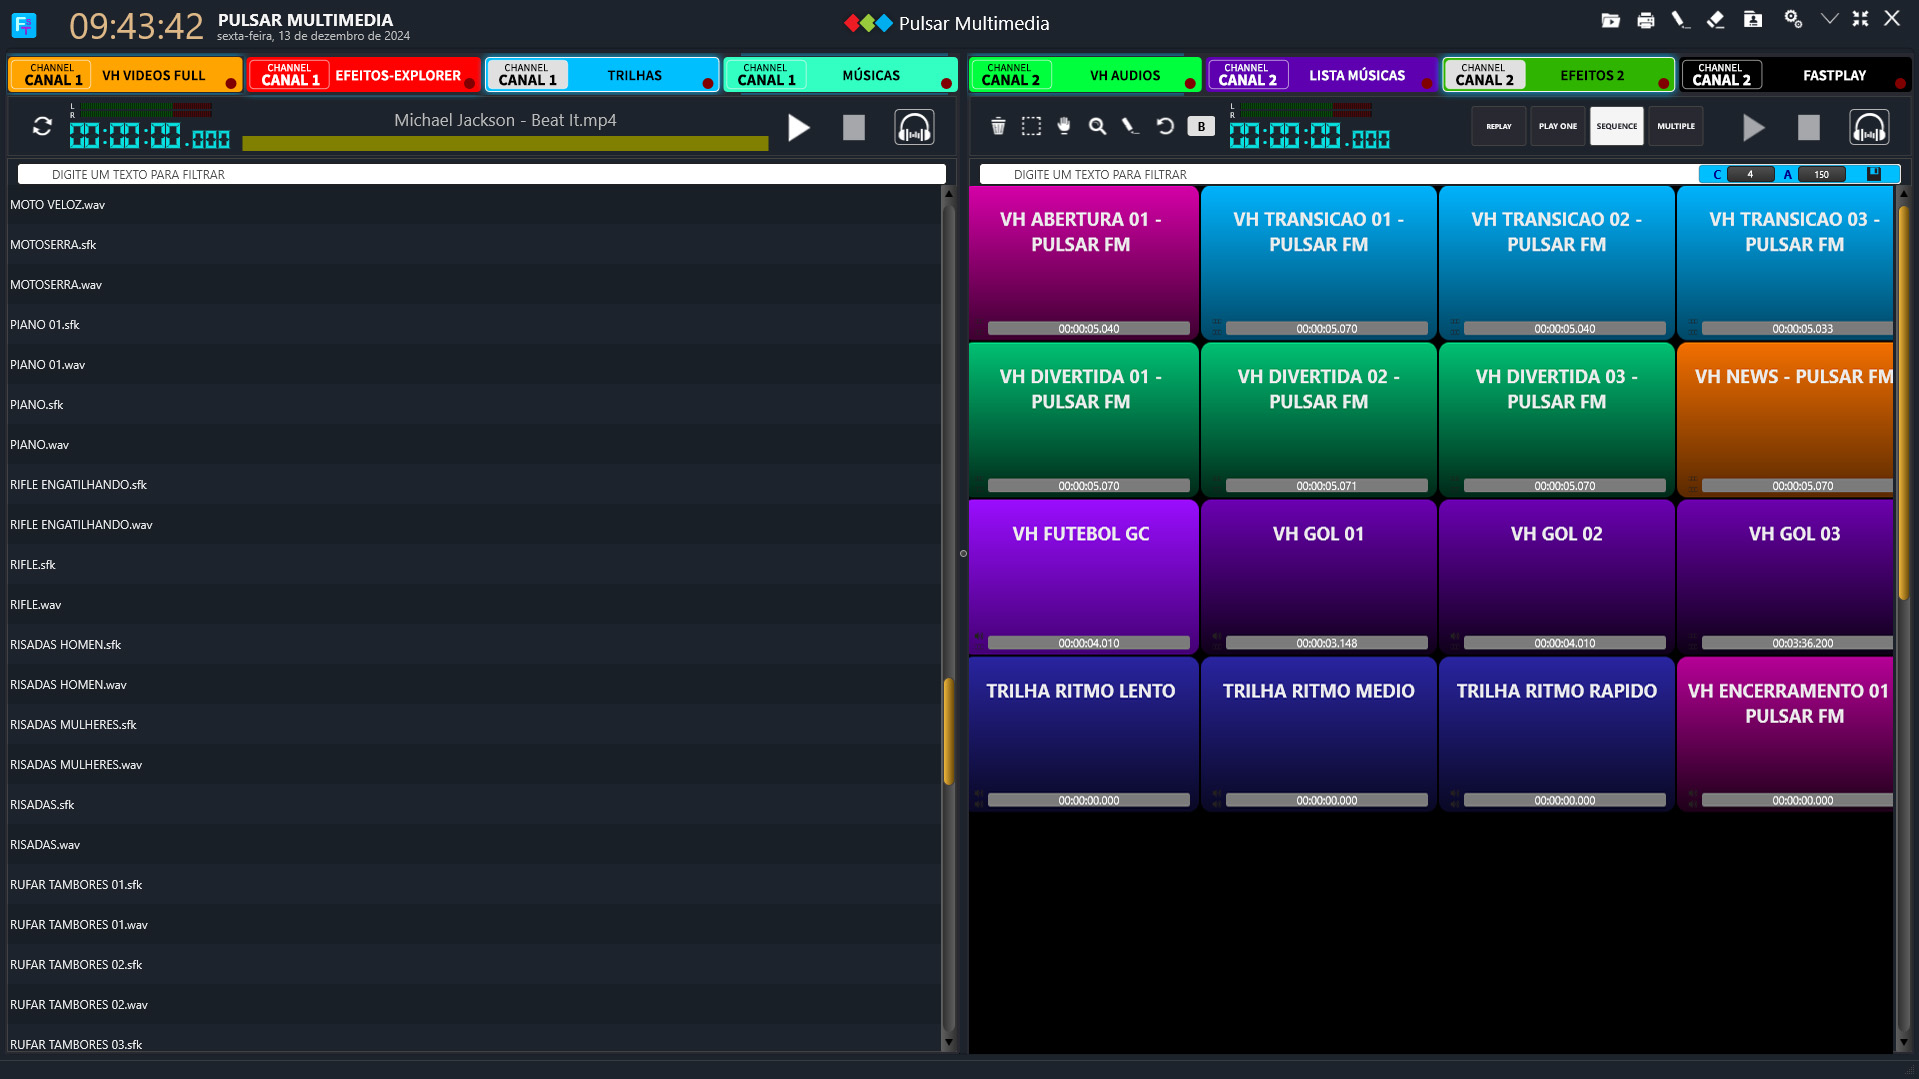
Task: Click the undo rotate arrow icon
Action: coord(1165,126)
